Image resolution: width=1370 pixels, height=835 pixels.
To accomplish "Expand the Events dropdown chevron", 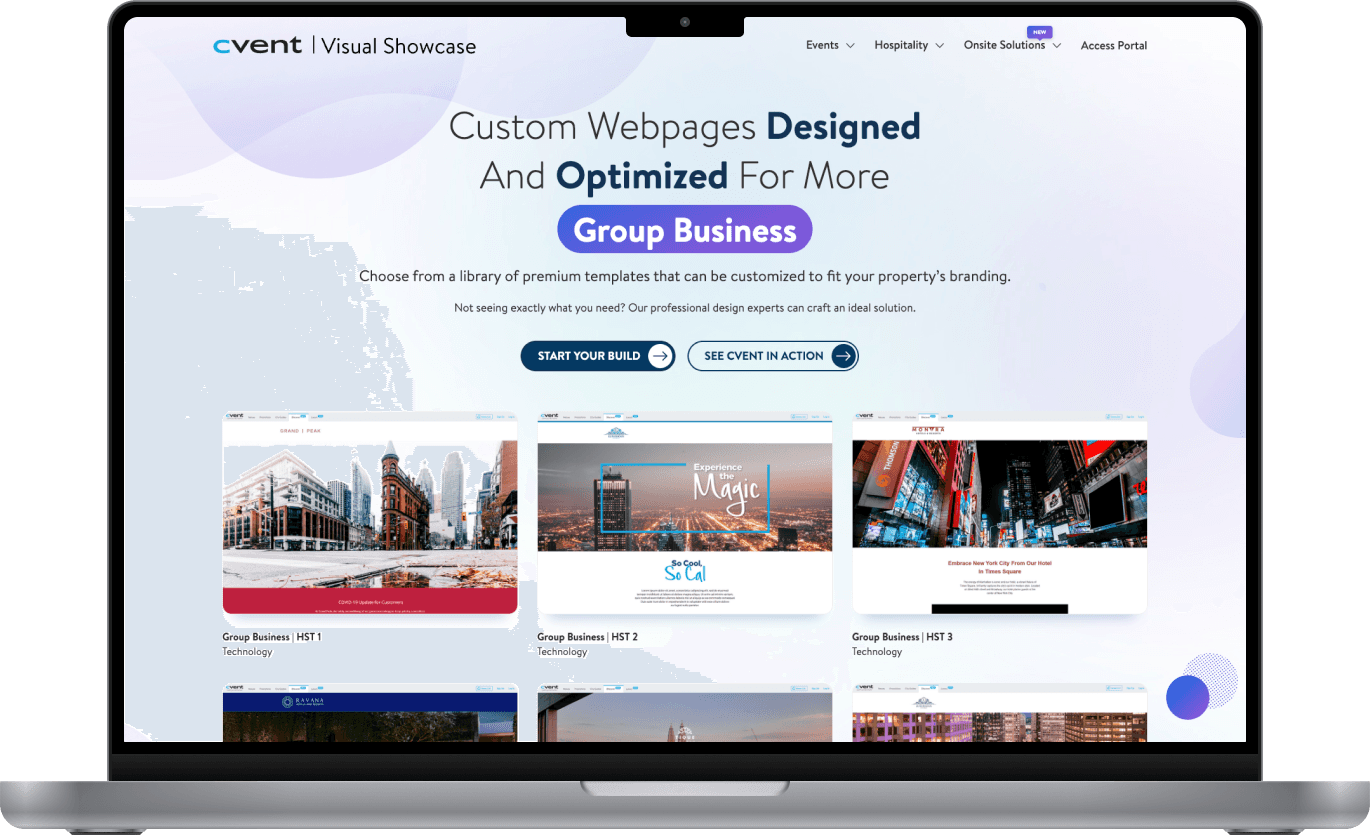I will [x=850, y=46].
